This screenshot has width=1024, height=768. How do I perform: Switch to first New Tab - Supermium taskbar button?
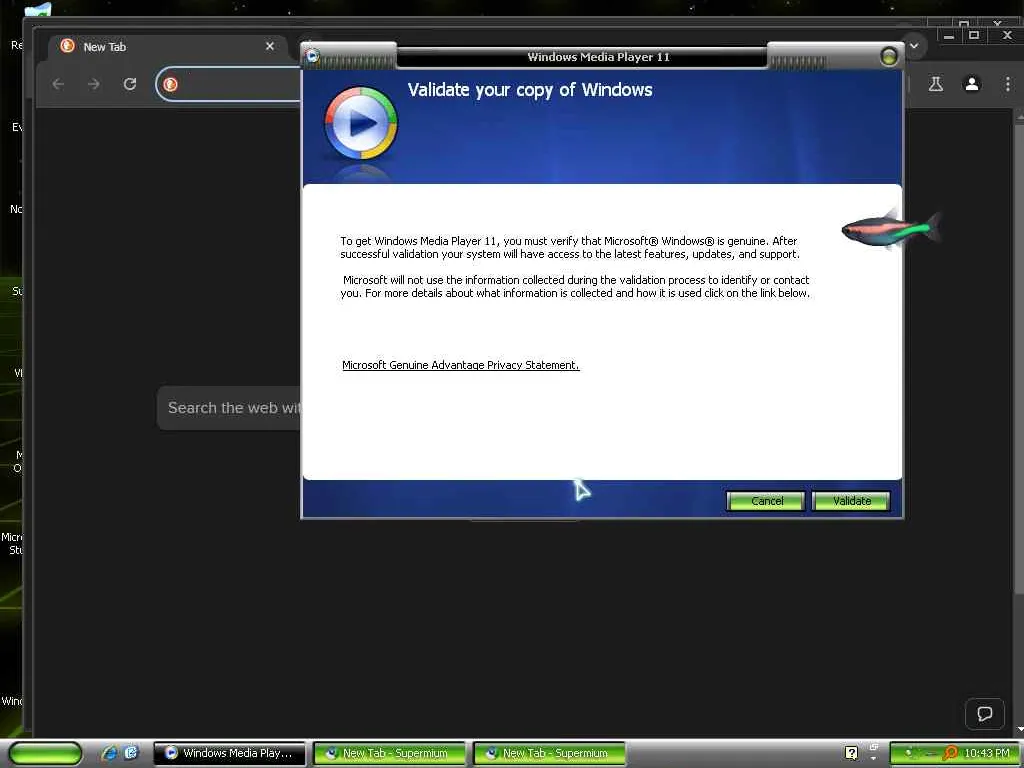point(389,753)
